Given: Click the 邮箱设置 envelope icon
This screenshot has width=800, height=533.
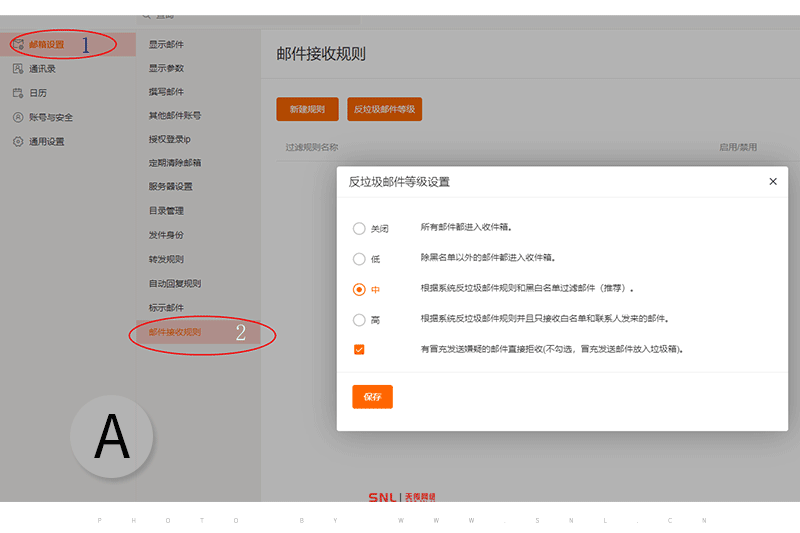Looking at the screenshot, I should (x=18, y=45).
